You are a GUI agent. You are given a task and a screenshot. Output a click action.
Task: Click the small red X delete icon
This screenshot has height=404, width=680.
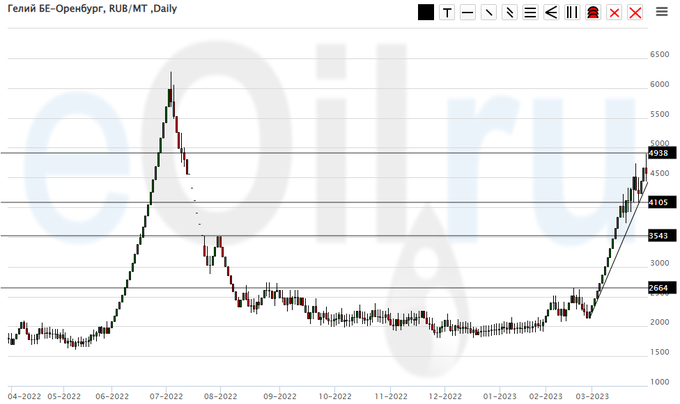click(614, 12)
